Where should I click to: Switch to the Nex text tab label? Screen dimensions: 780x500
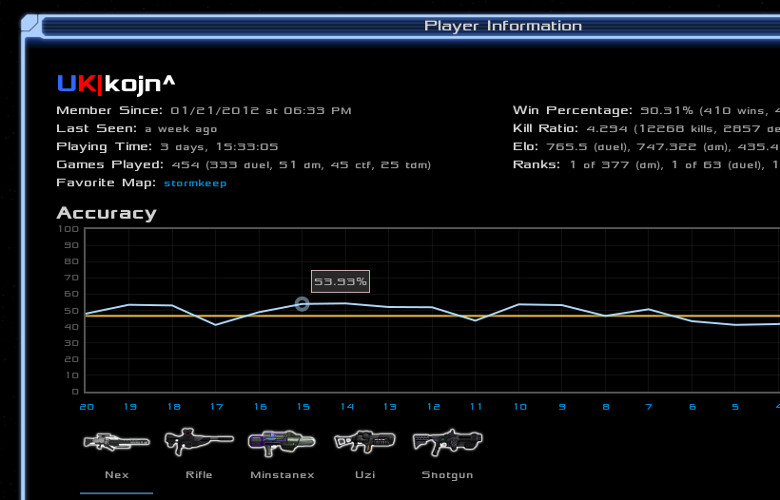pyautogui.click(x=116, y=475)
